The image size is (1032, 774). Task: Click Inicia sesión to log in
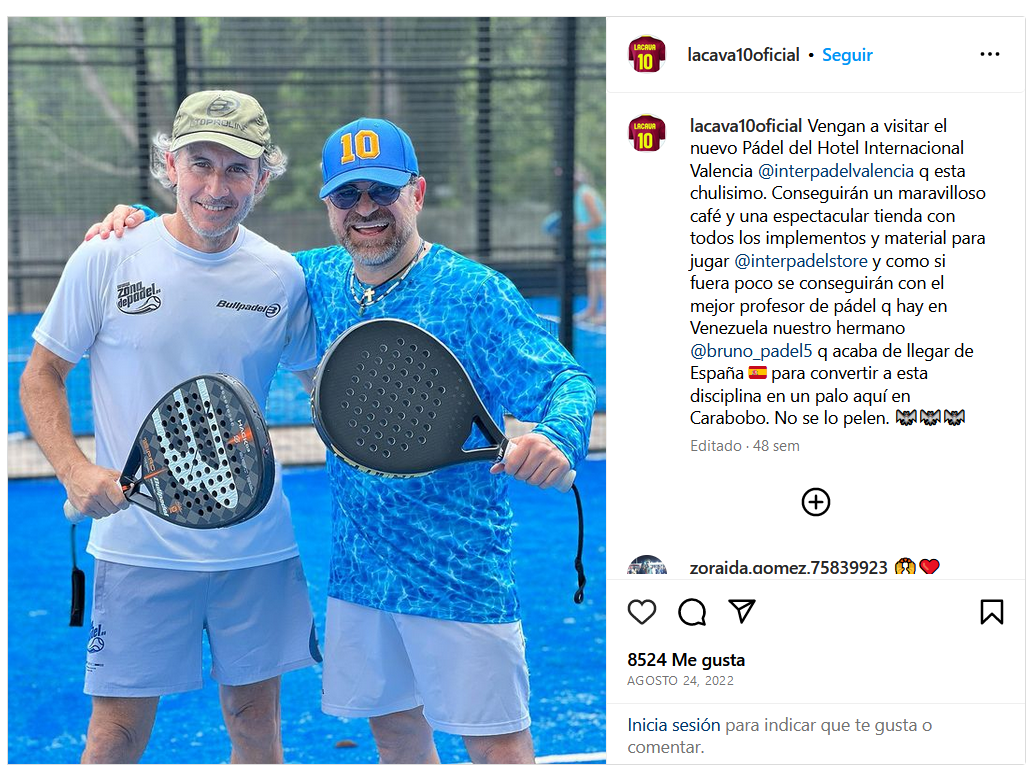tap(673, 725)
